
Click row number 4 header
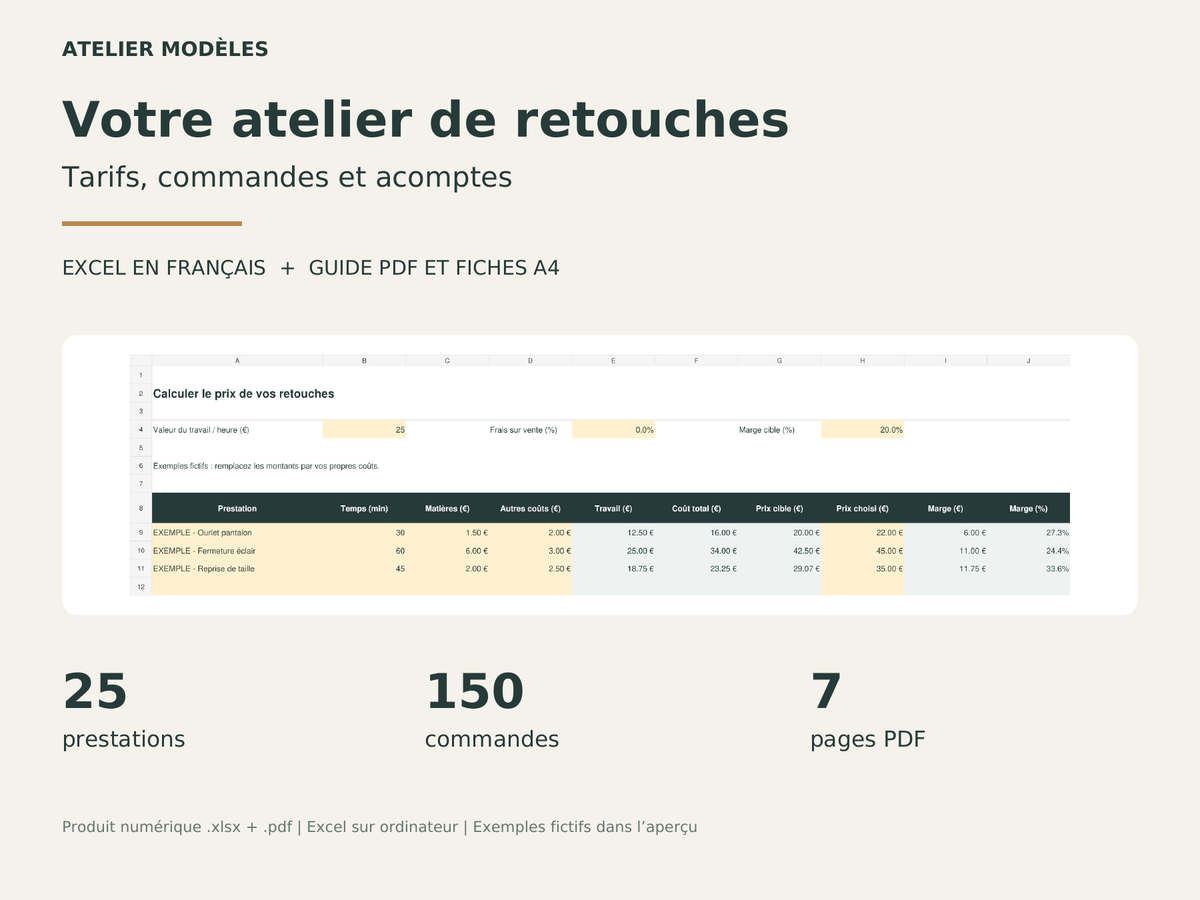point(141,430)
